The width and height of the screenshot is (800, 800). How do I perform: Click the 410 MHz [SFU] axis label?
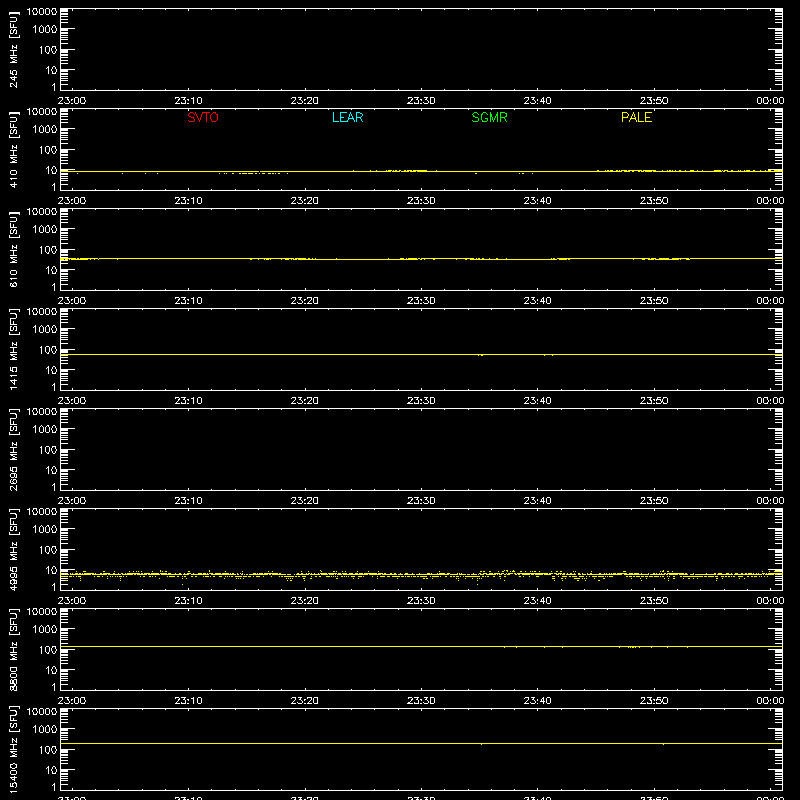point(13,149)
